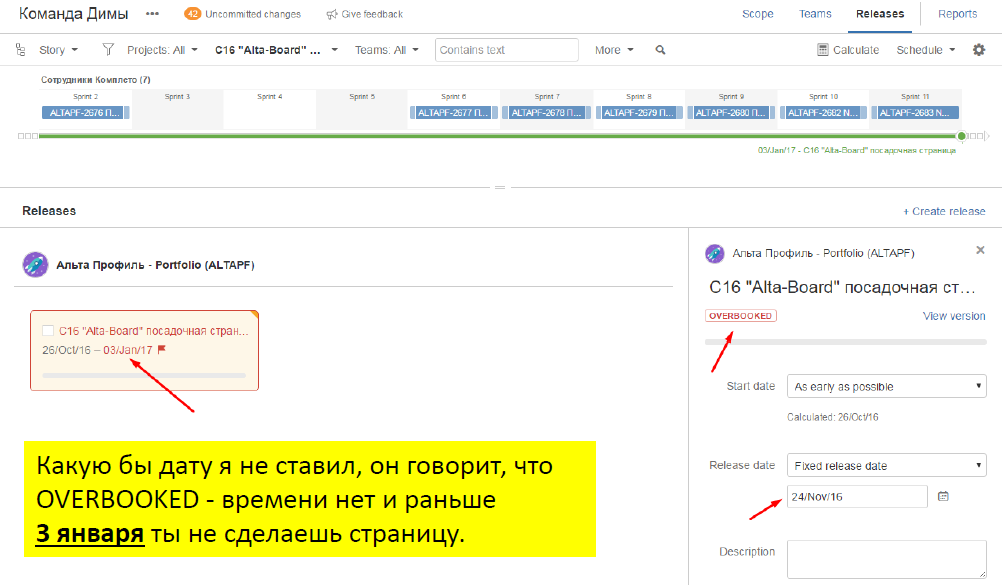Screen dimensions: 1008x585
Task: Close the release details panel
Action: 980,250
